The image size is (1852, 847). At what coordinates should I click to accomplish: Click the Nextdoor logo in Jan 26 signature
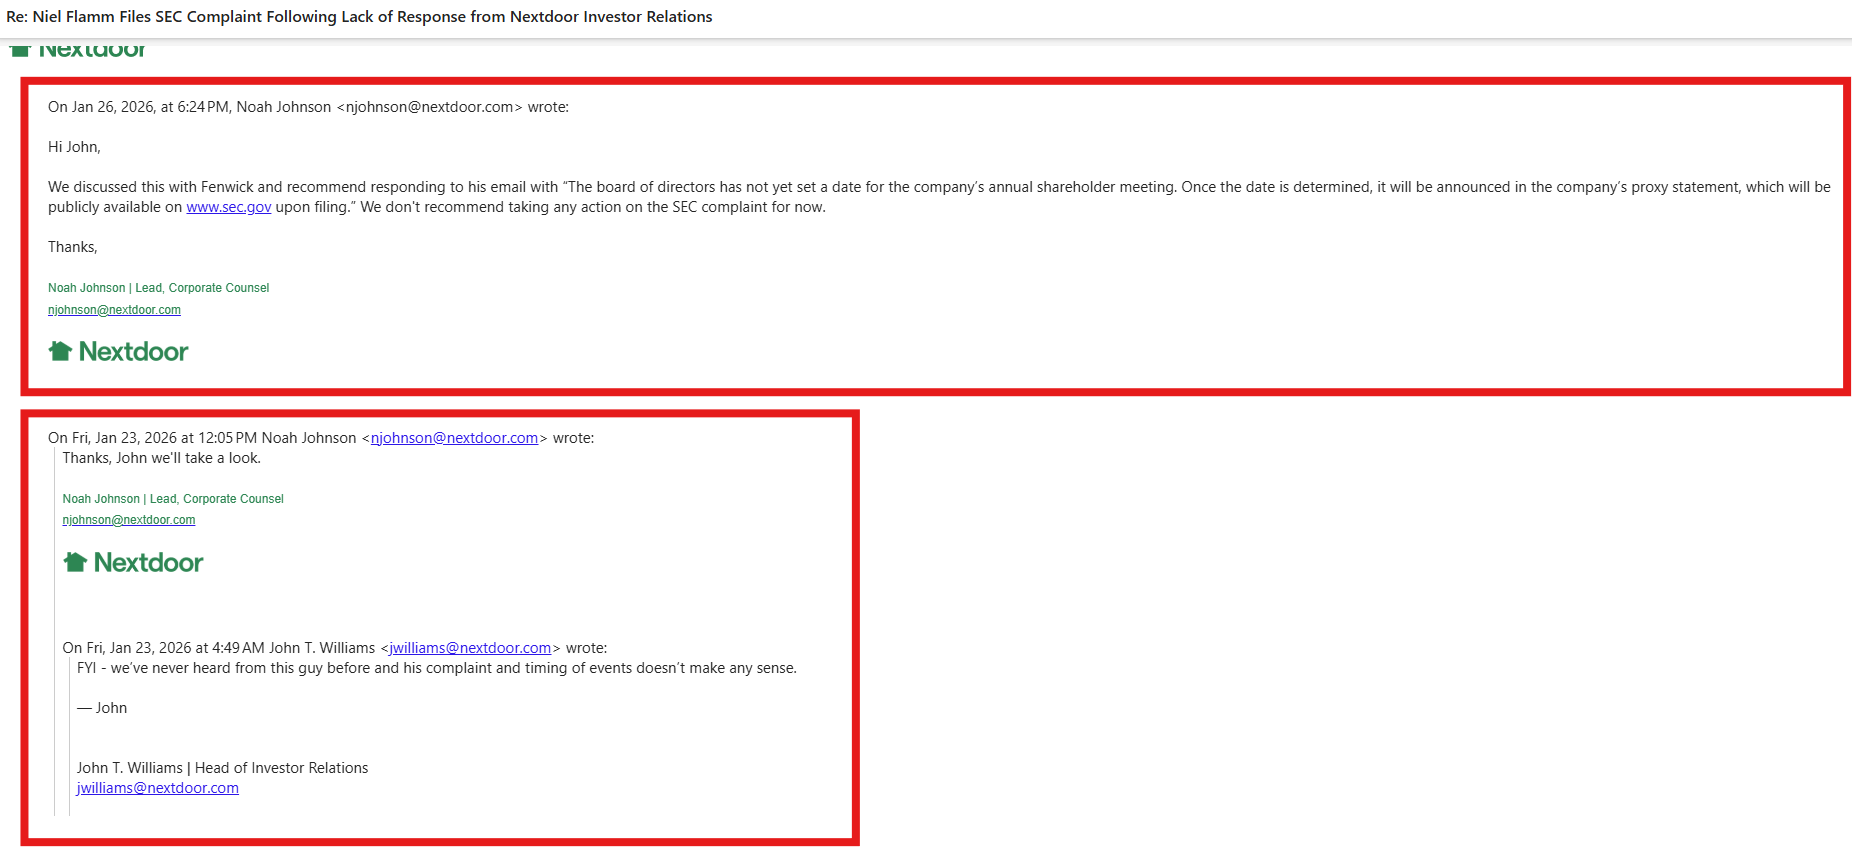(x=118, y=351)
